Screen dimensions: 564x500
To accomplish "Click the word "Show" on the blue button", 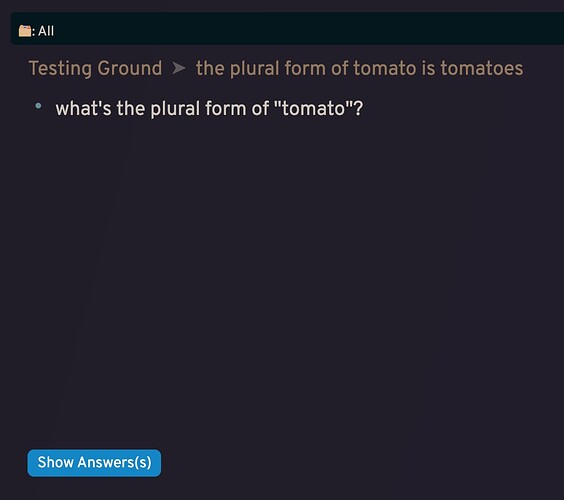I will tap(55, 462).
